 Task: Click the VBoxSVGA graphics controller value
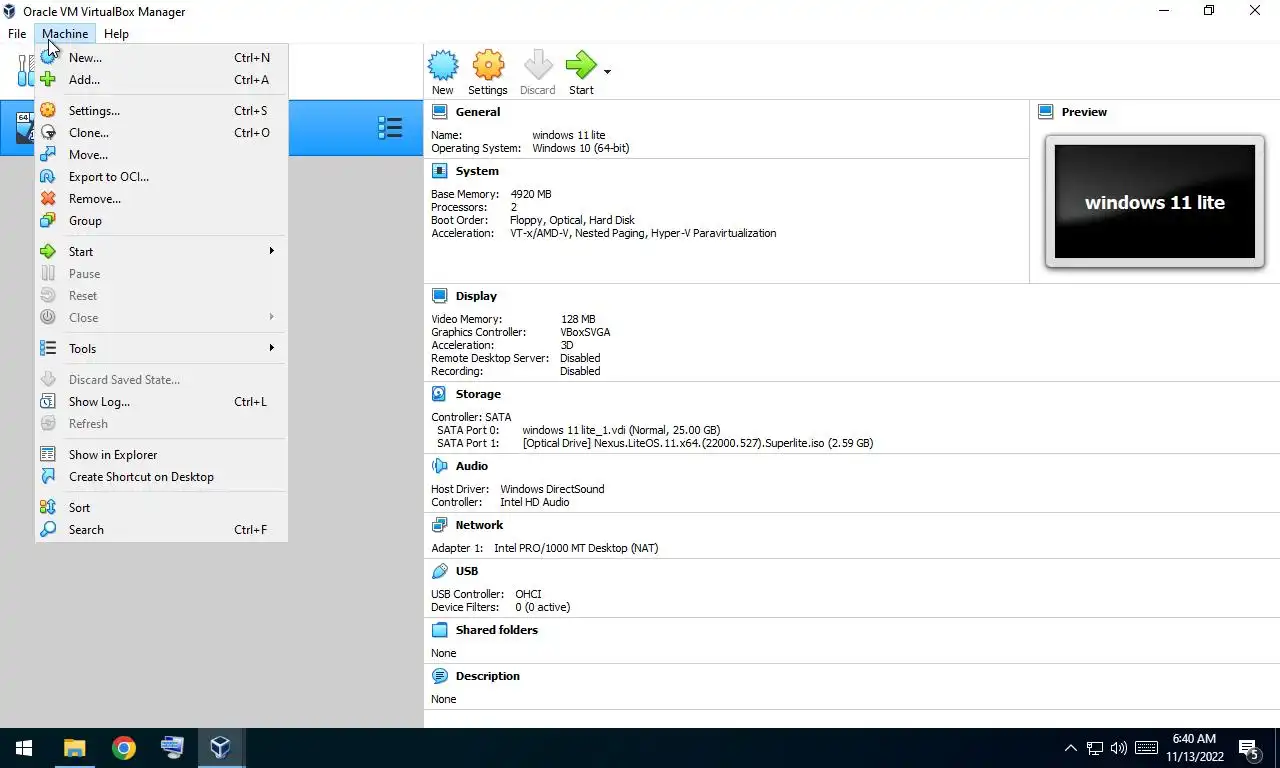click(585, 332)
